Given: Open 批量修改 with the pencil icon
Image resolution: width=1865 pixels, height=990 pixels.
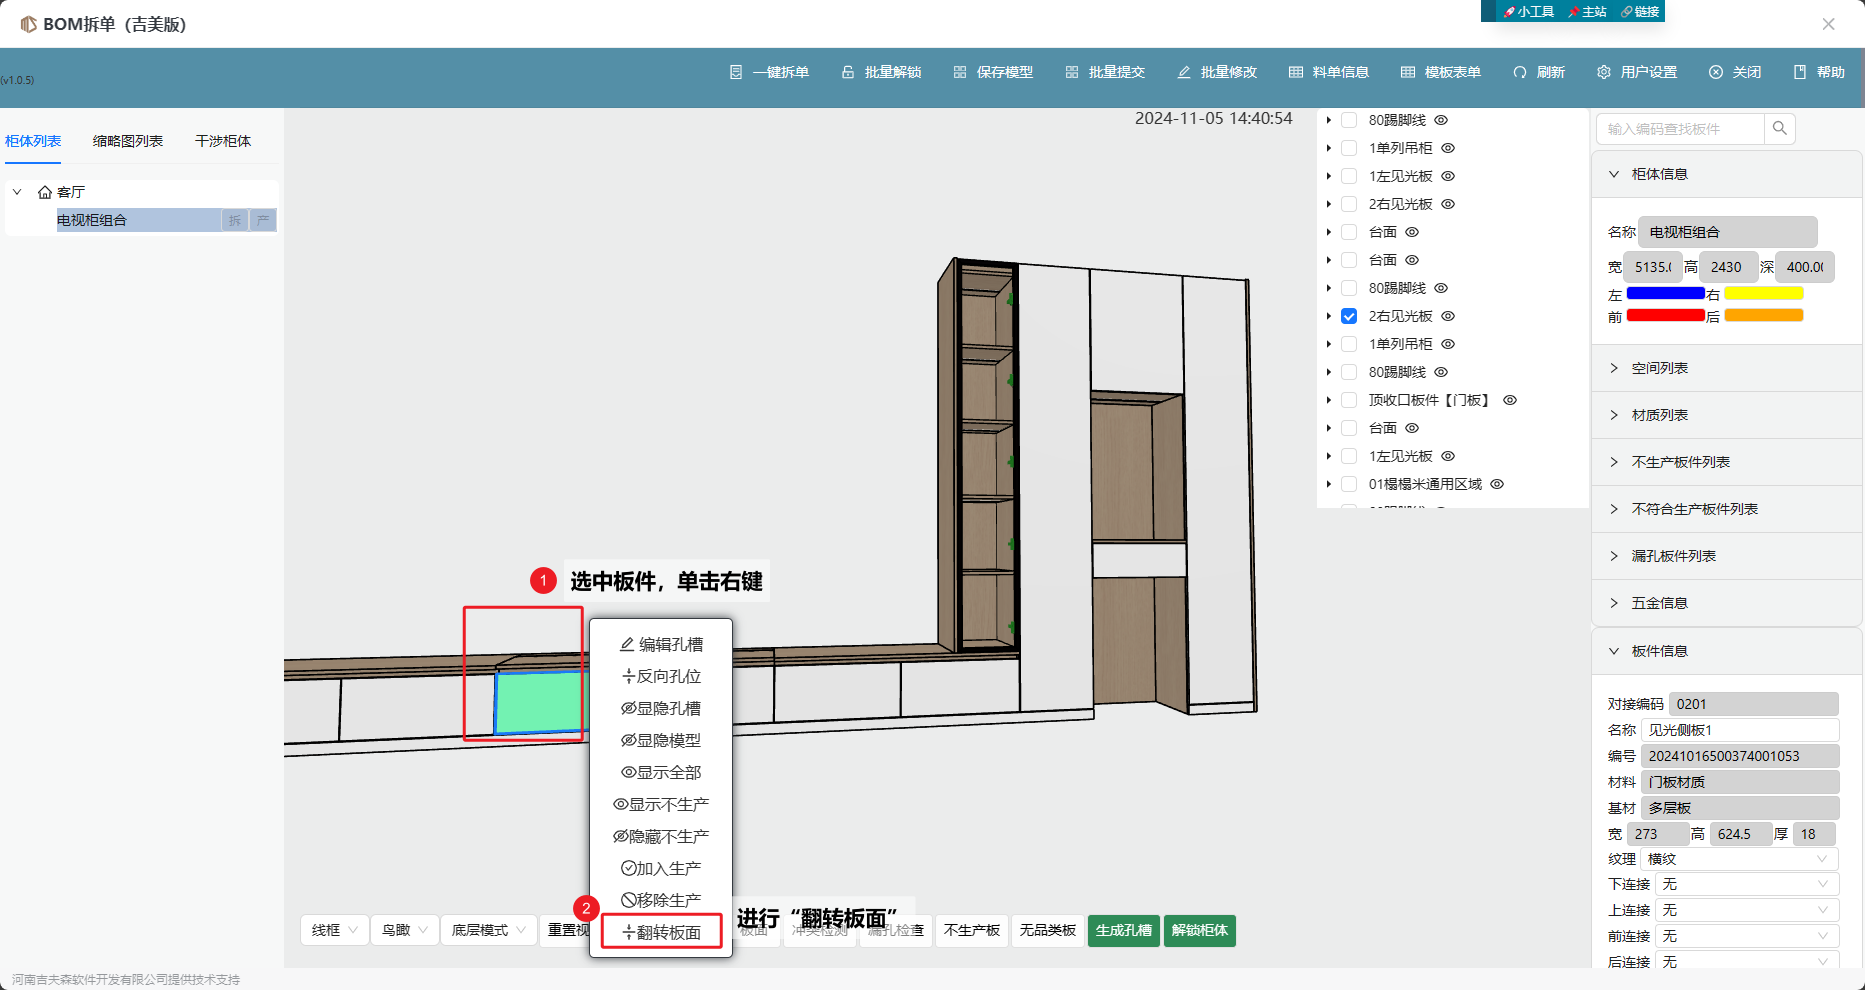Looking at the screenshot, I should tap(1184, 72).
